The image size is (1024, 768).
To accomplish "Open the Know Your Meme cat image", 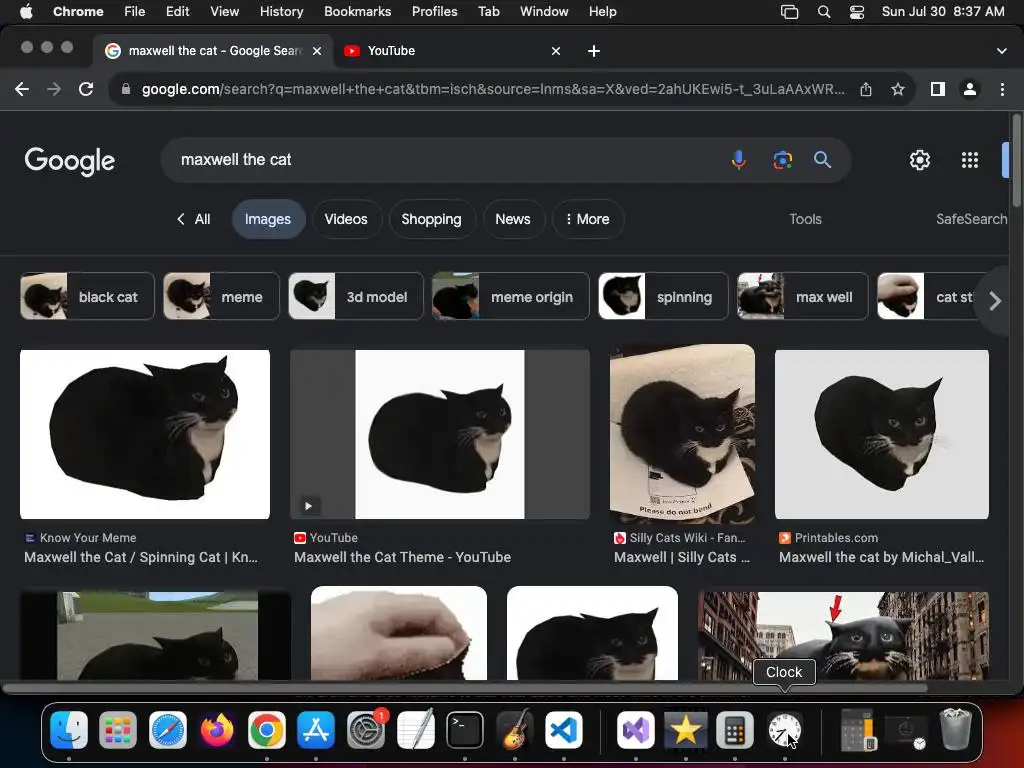I will coord(145,434).
